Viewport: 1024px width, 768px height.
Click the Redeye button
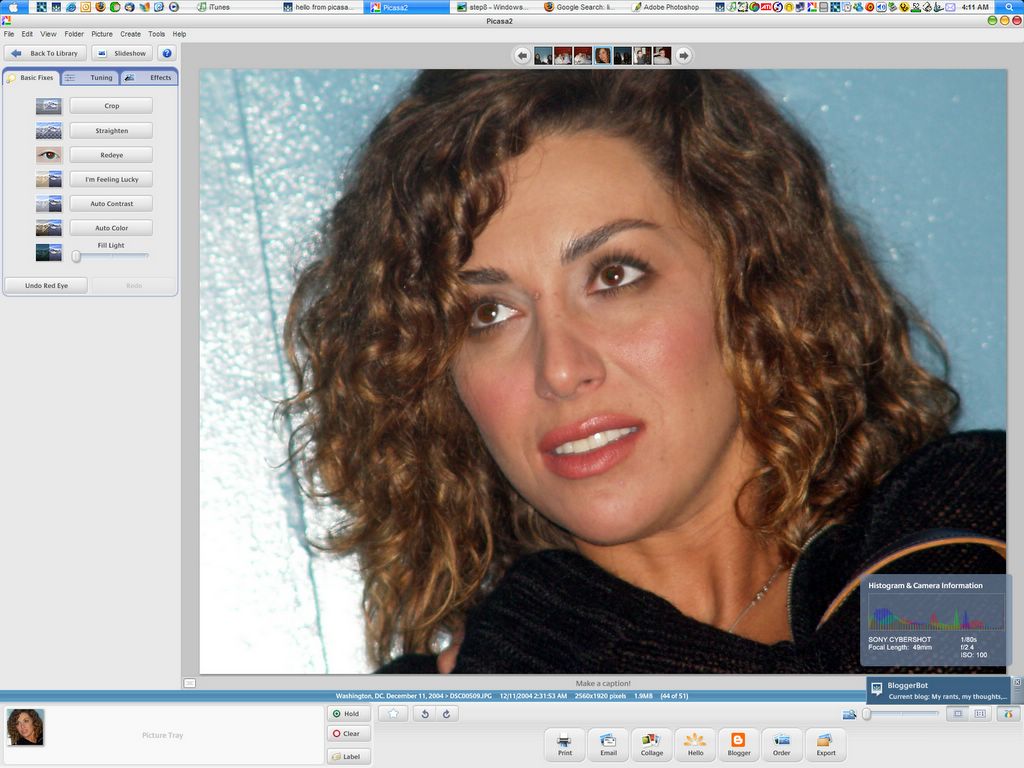click(x=112, y=155)
